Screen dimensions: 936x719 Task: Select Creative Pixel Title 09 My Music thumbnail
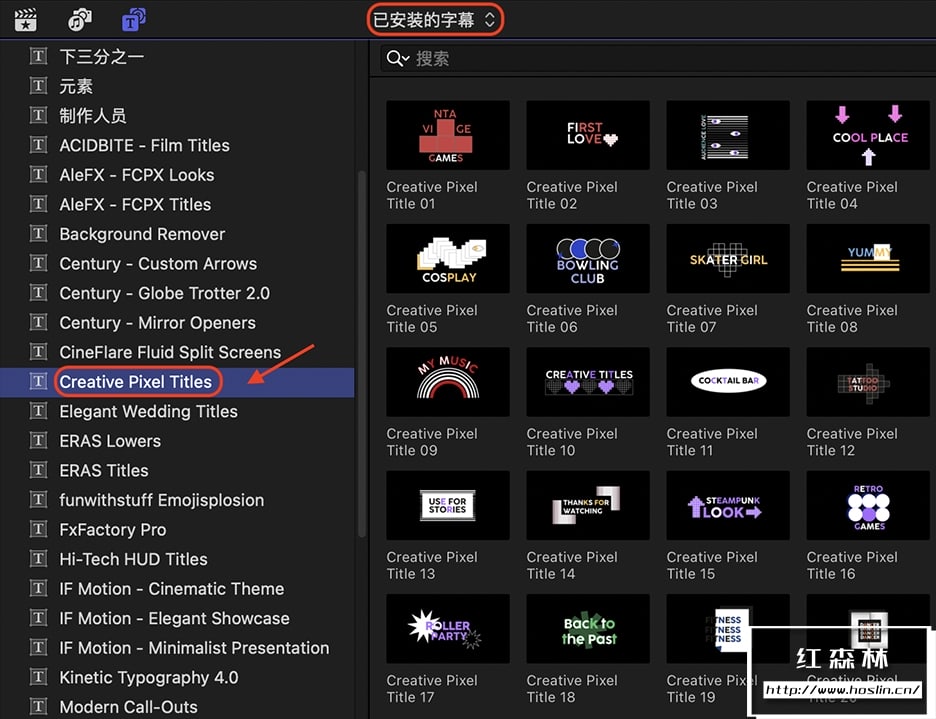448,382
